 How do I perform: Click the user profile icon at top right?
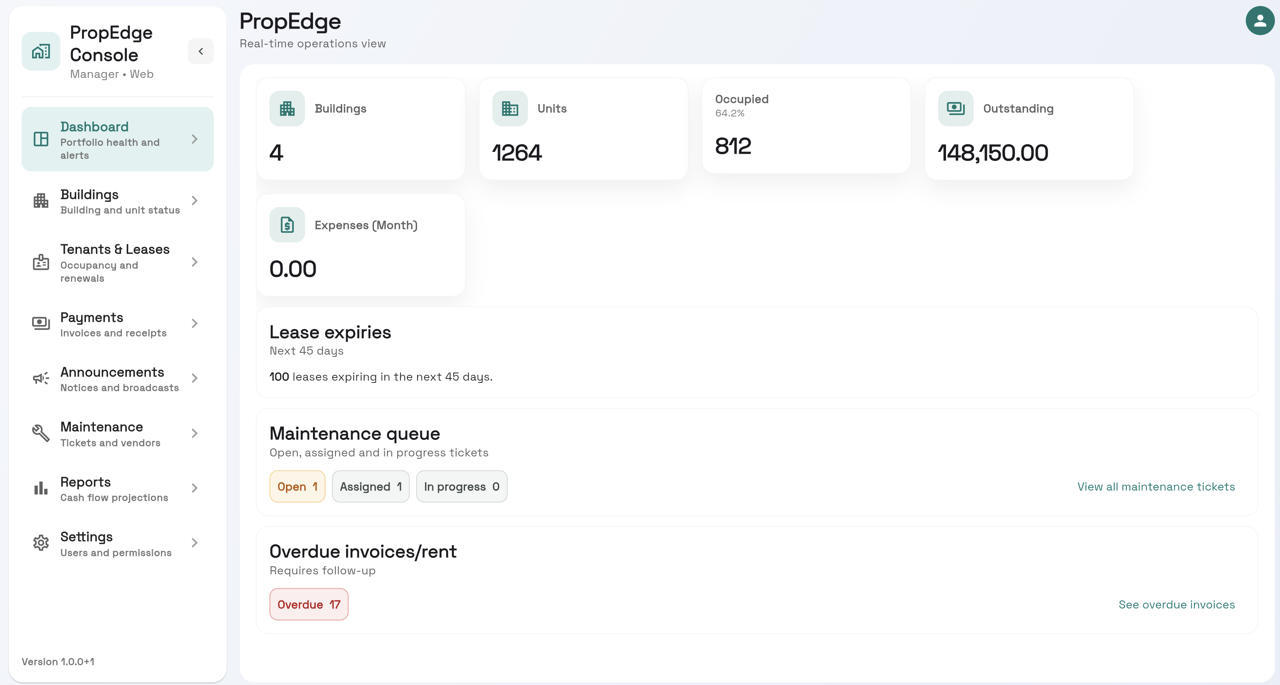click(x=1259, y=20)
